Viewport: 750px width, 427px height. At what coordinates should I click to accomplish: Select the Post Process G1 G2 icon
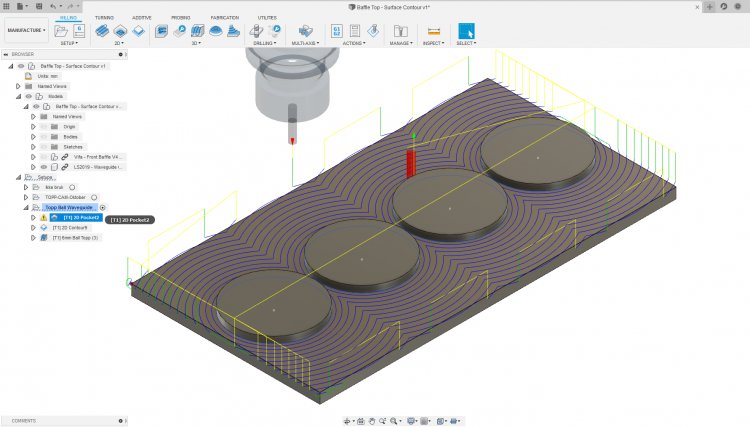(x=337, y=31)
